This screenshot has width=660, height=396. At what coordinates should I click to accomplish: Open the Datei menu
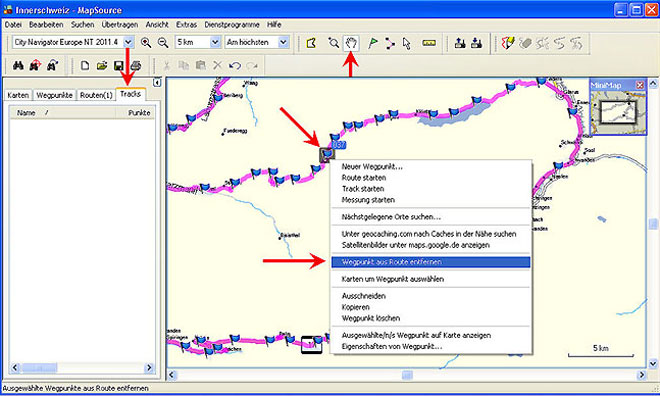click(x=13, y=24)
